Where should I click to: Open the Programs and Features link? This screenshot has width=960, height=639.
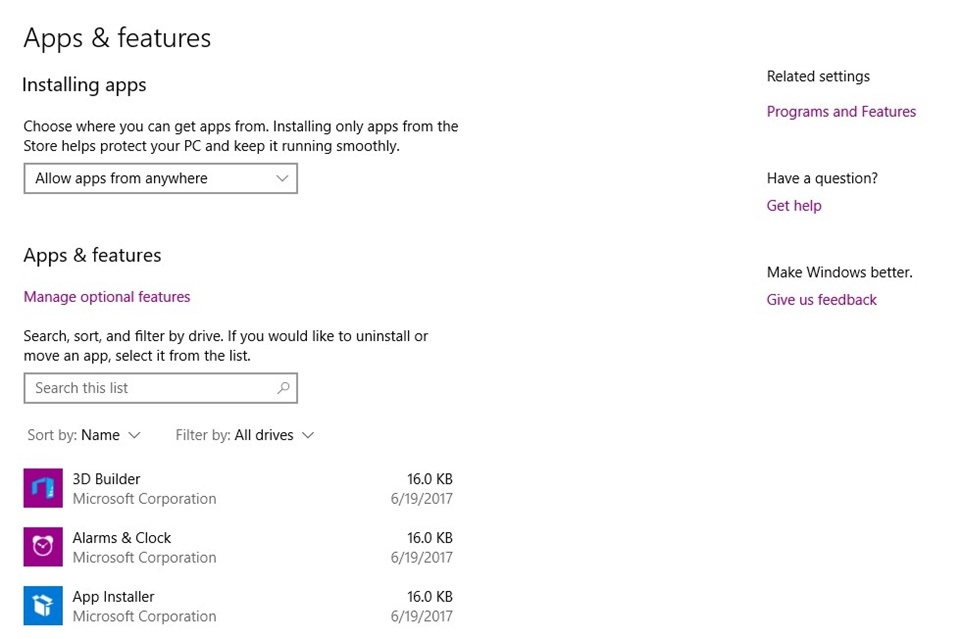click(841, 112)
